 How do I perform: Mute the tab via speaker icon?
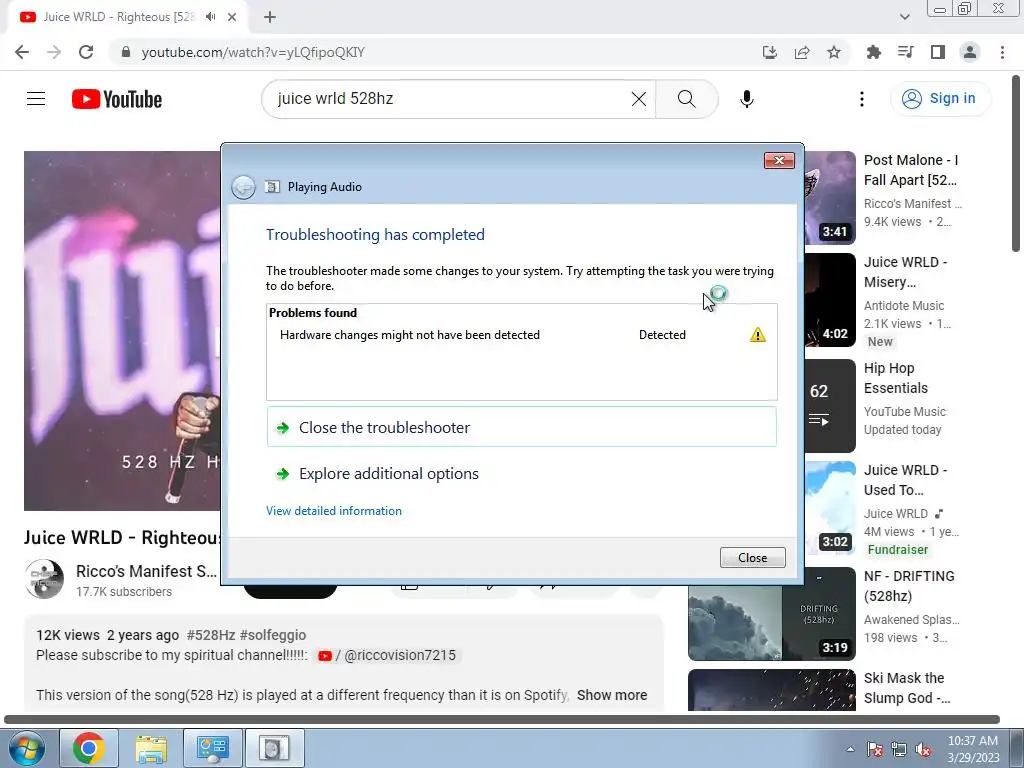click(210, 17)
